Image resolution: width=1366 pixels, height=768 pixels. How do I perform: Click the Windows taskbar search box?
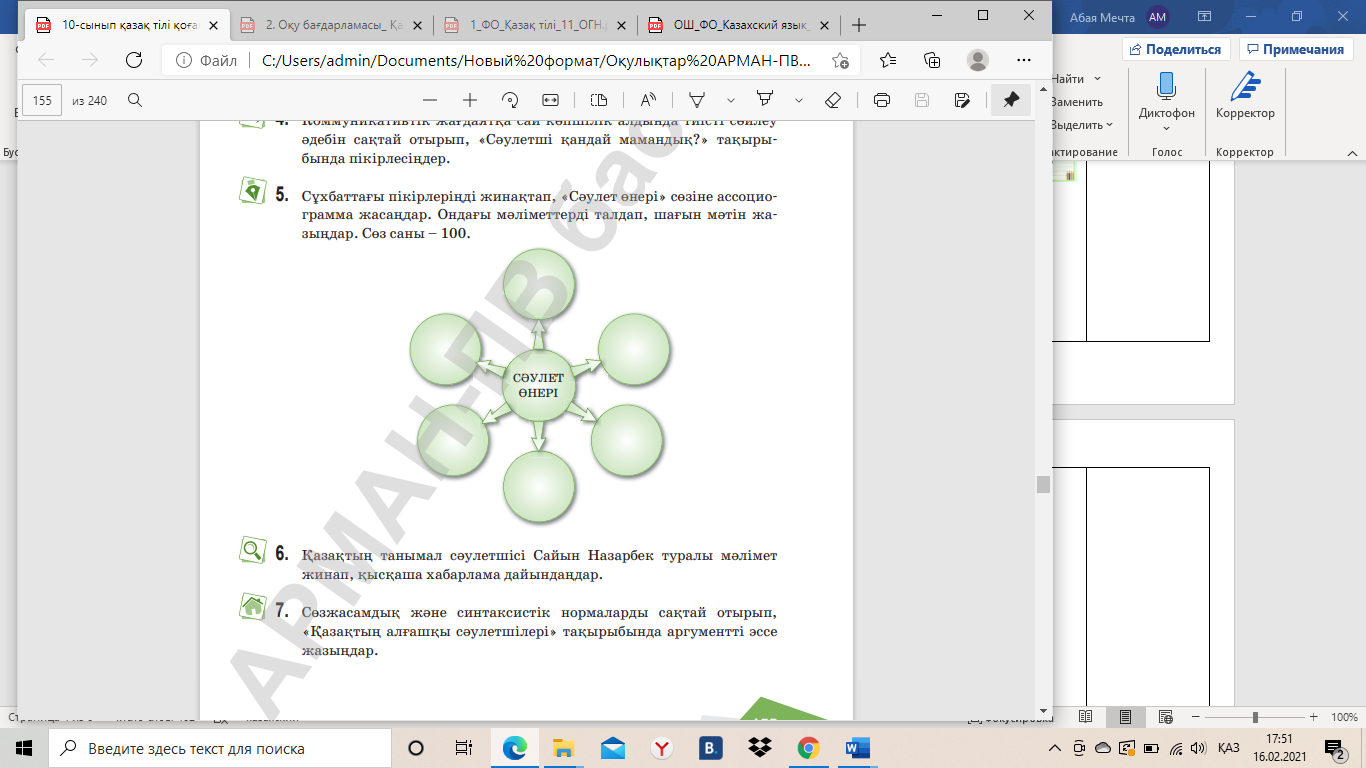click(220, 748)
